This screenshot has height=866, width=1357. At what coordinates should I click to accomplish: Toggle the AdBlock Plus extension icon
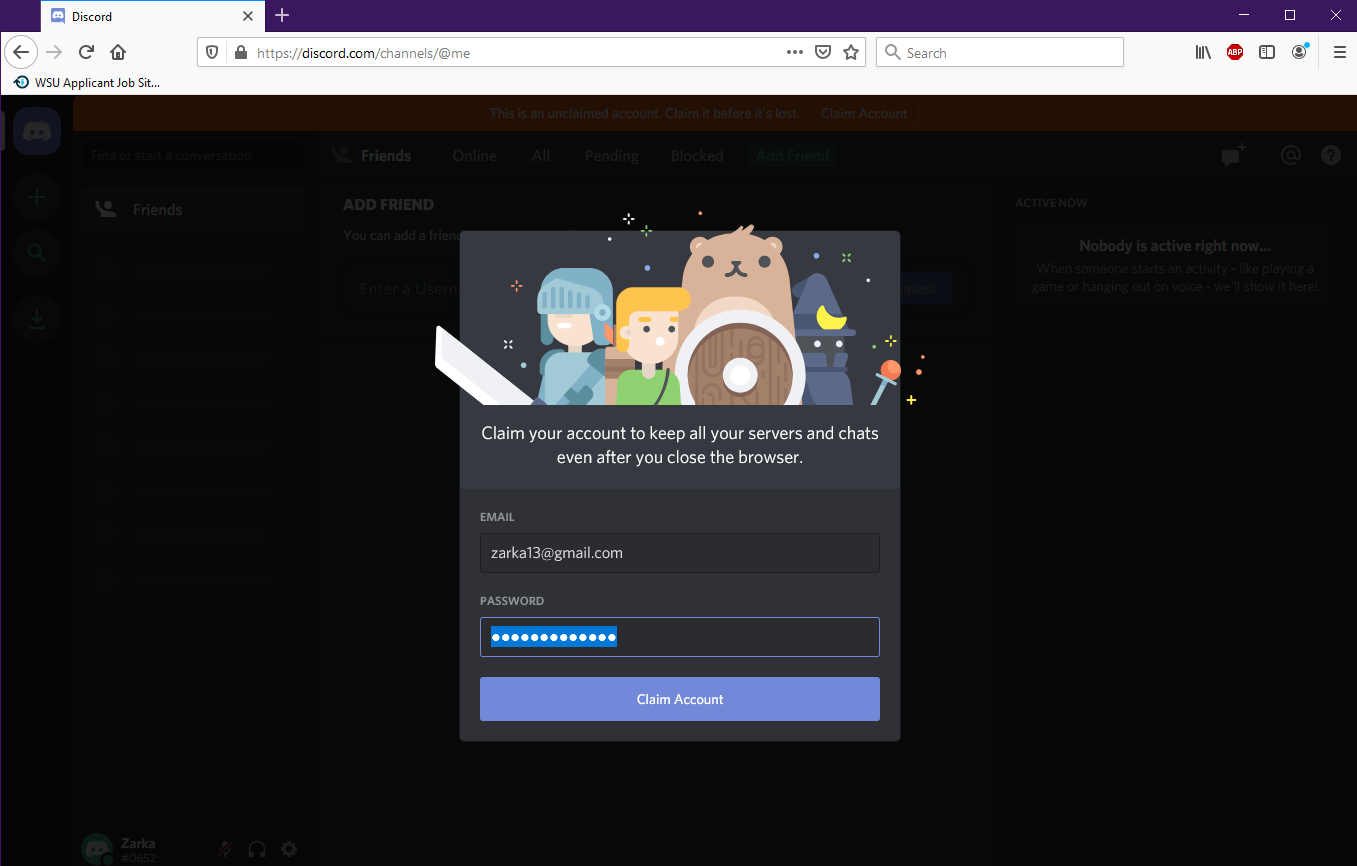tap(1234, 52)
